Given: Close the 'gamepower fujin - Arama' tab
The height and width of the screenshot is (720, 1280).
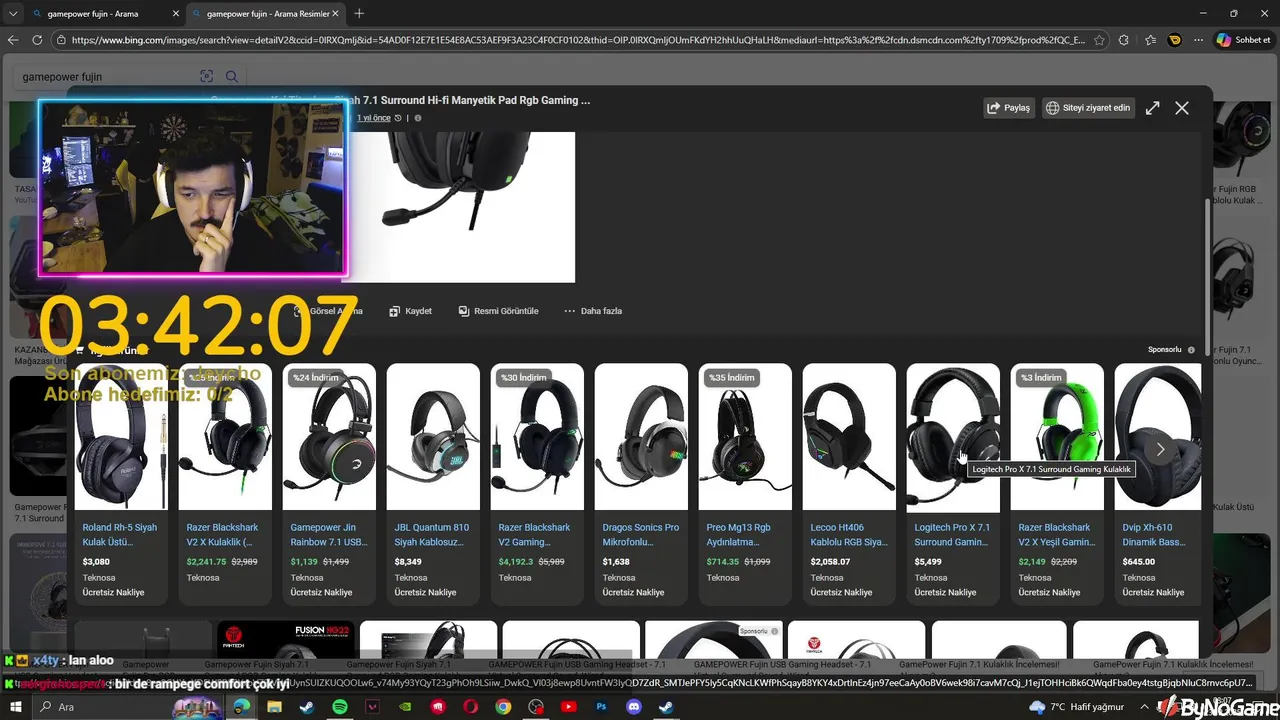Looking at the screenshot, I should click(x=175, y=14).
